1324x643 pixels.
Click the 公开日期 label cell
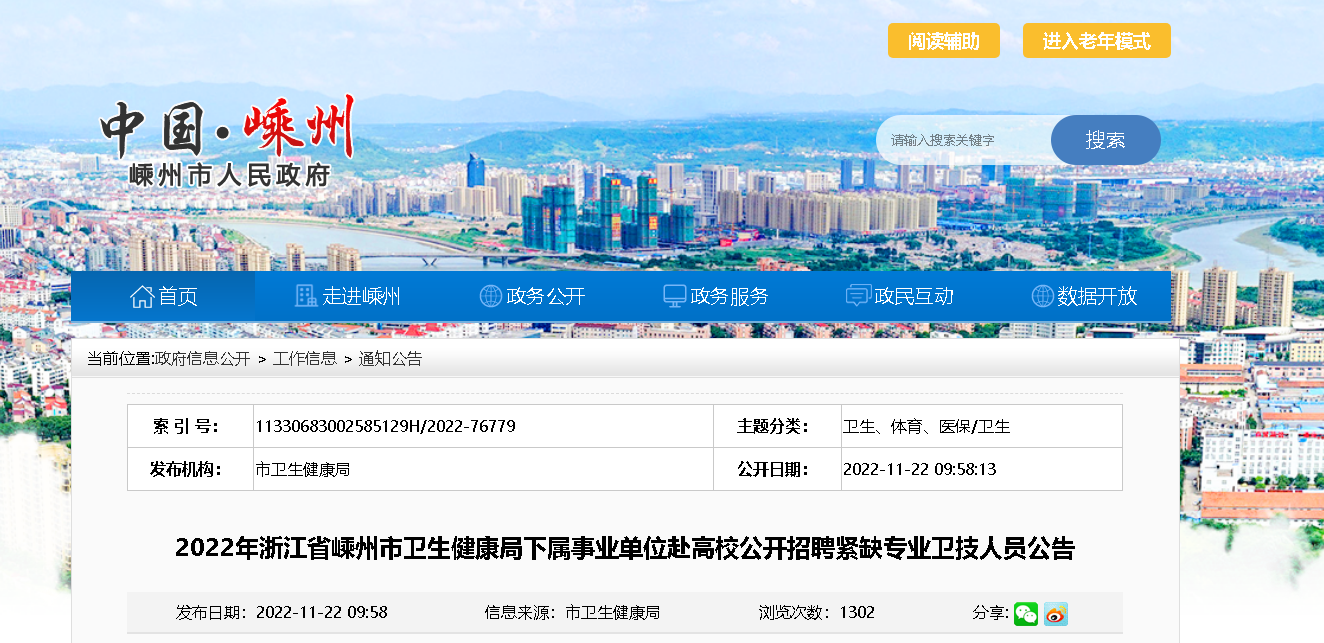[777, 469]
